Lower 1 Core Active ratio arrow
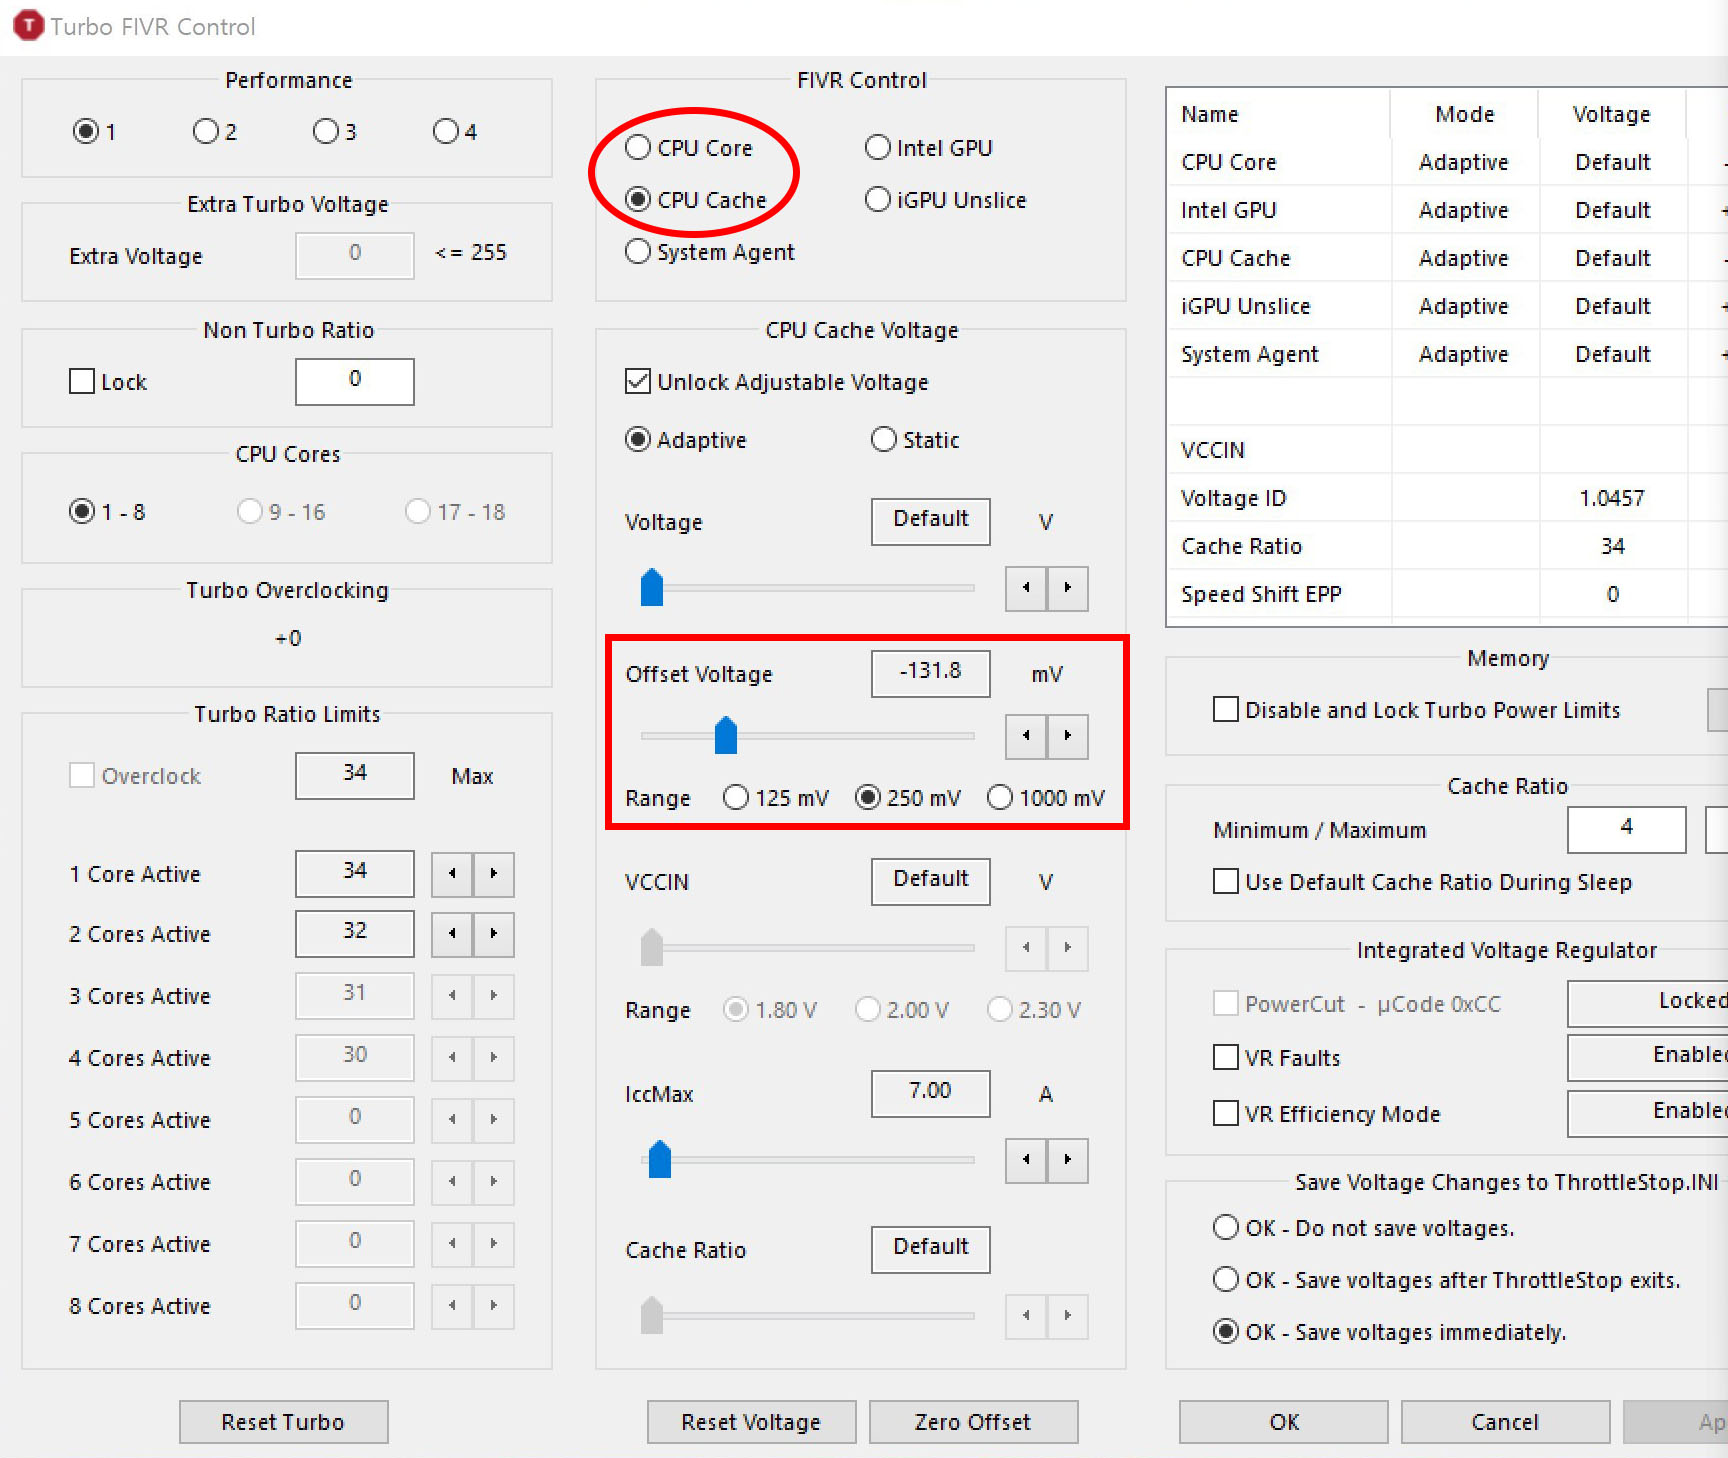The image size is (1728, 1458). point(452,874)
